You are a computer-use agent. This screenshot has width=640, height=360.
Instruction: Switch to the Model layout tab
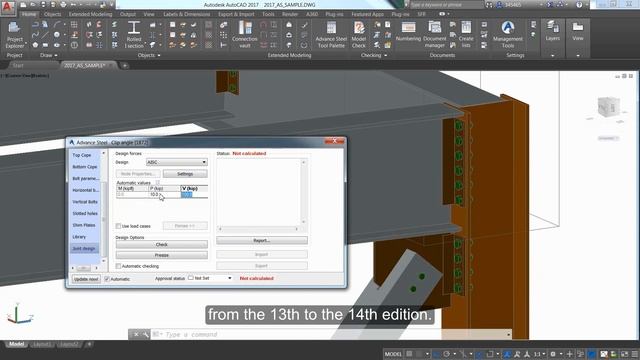click(x=17, y=344)
